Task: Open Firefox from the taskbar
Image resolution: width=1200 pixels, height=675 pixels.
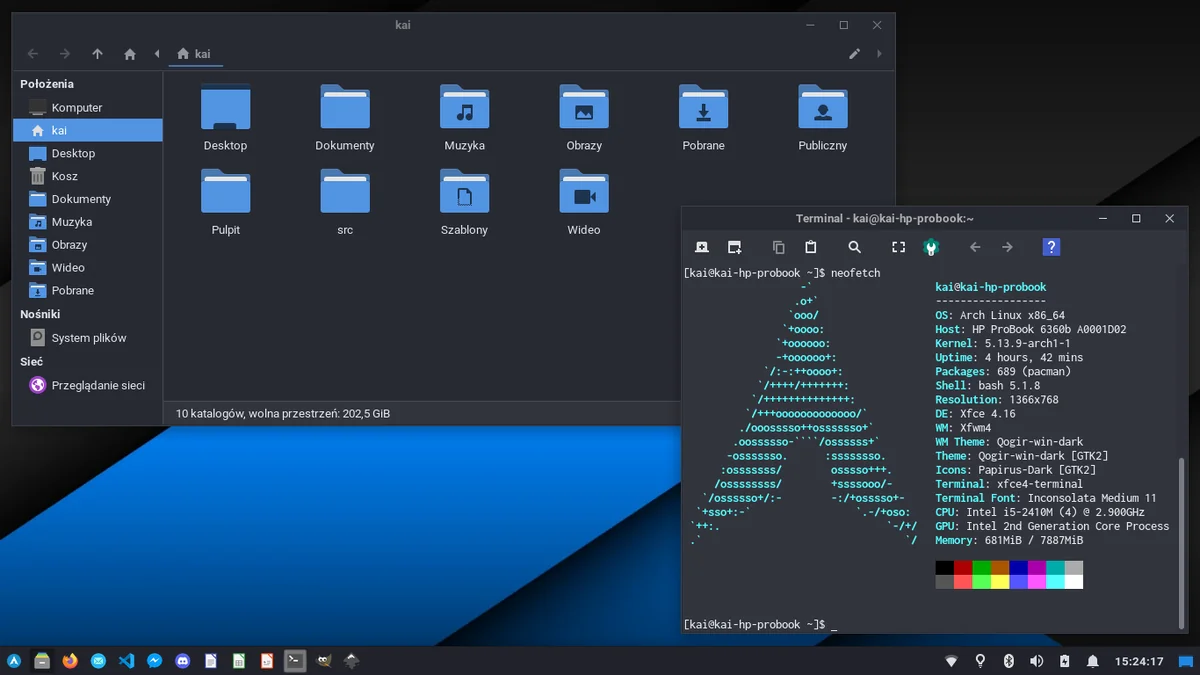Action: (x=69, y=661)
